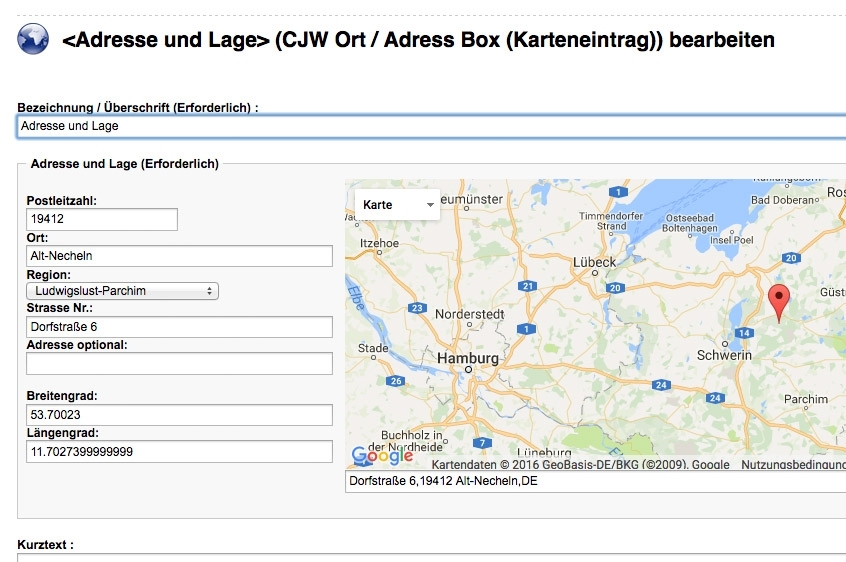This screenshot has width=846, height=562.
Task: Click the Bad Doberan label on the map
Action: click(x=782, y=200)
